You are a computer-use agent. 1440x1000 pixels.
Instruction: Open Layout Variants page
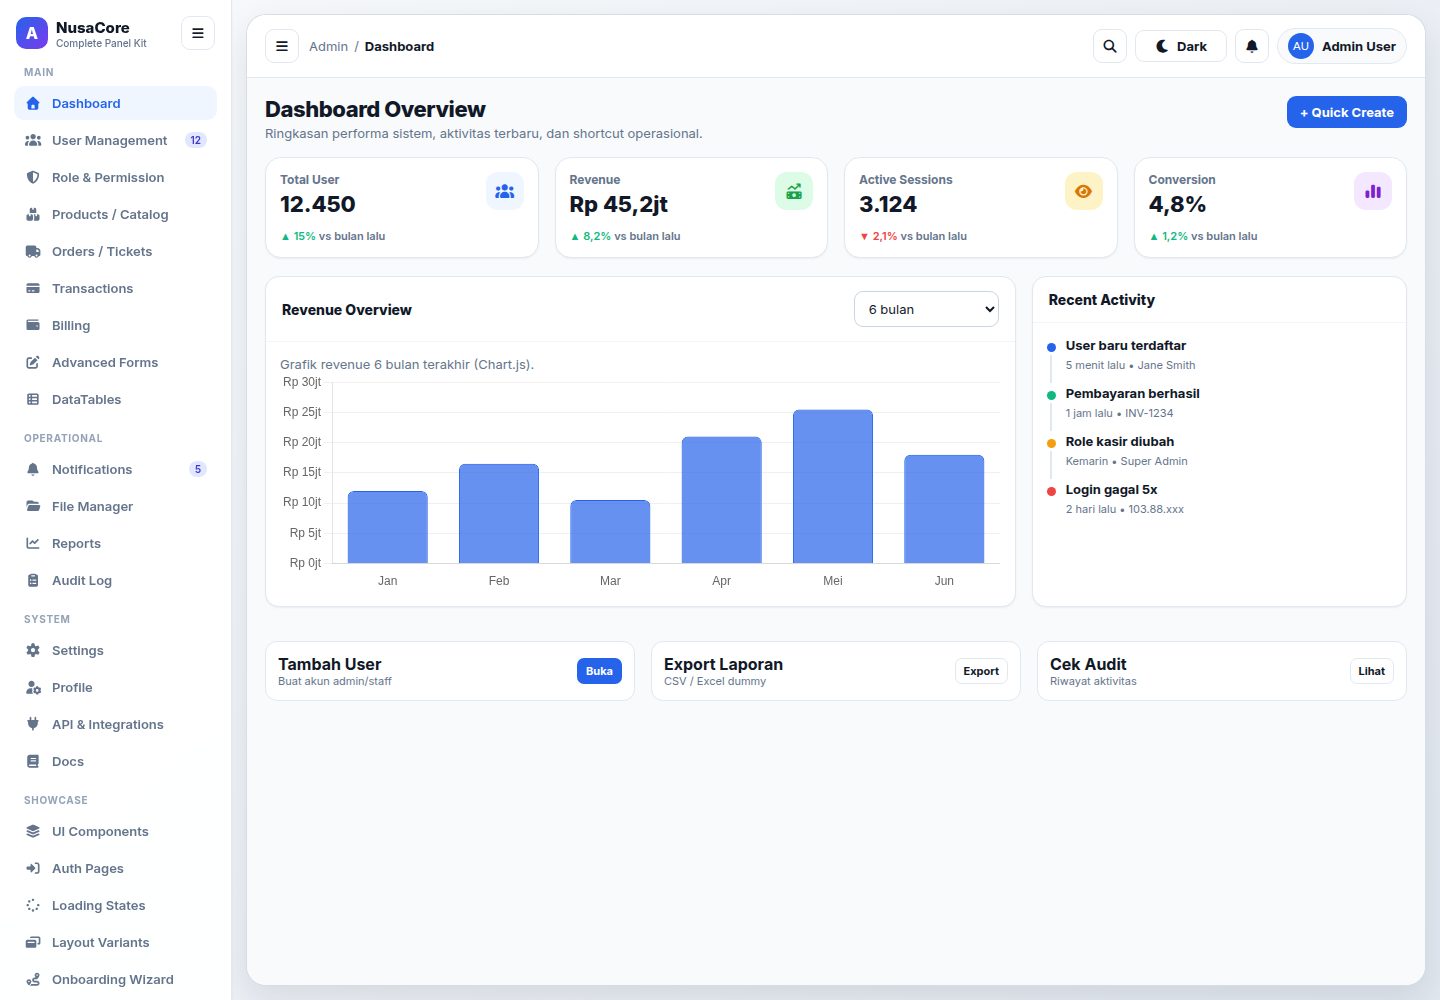pos(116,942)
